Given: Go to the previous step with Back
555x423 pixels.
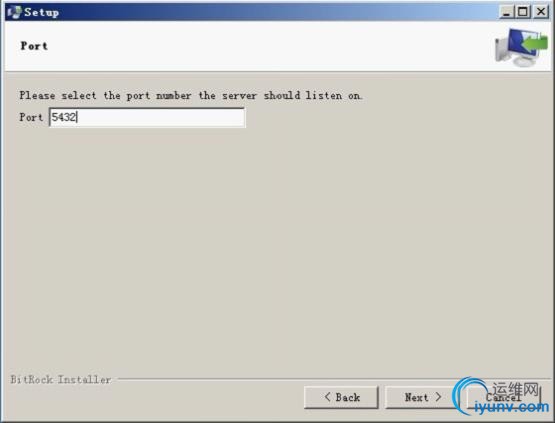Looking at the screenshot, I should pyautogui.click(x=341, y=397).
